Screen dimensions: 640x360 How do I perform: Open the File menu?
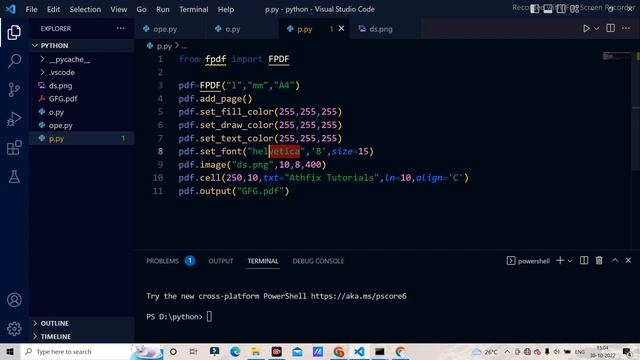(x=31, y=9)
